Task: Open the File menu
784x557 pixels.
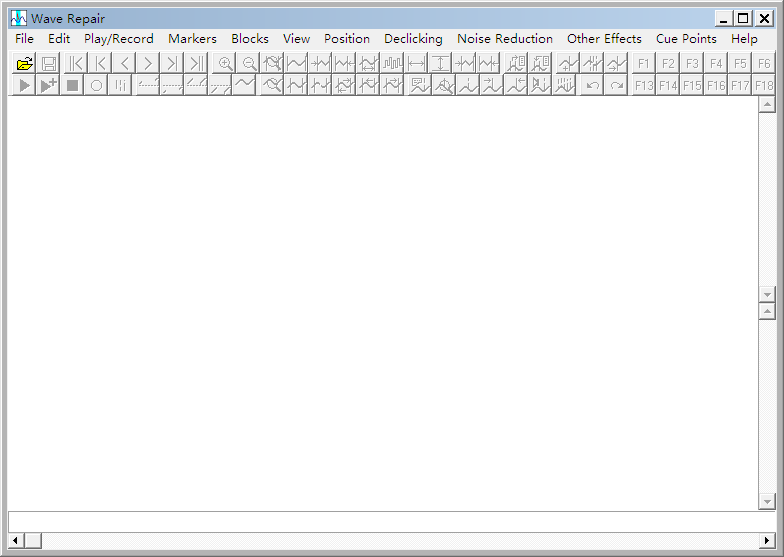Action: tap(24, 38)
